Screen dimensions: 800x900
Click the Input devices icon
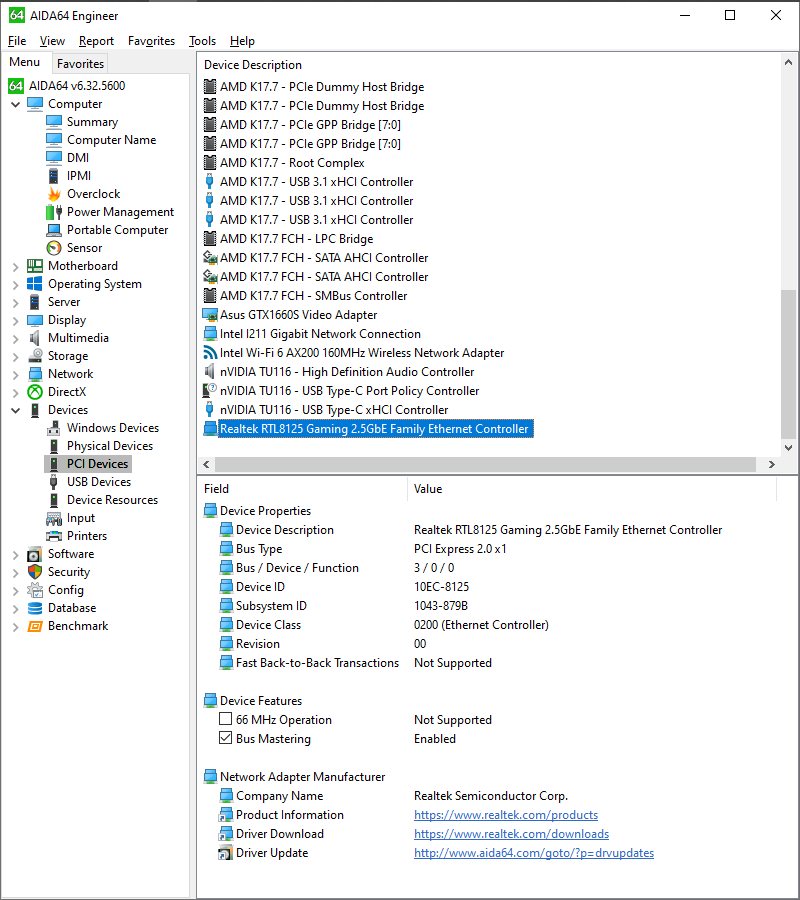[54, 518]
